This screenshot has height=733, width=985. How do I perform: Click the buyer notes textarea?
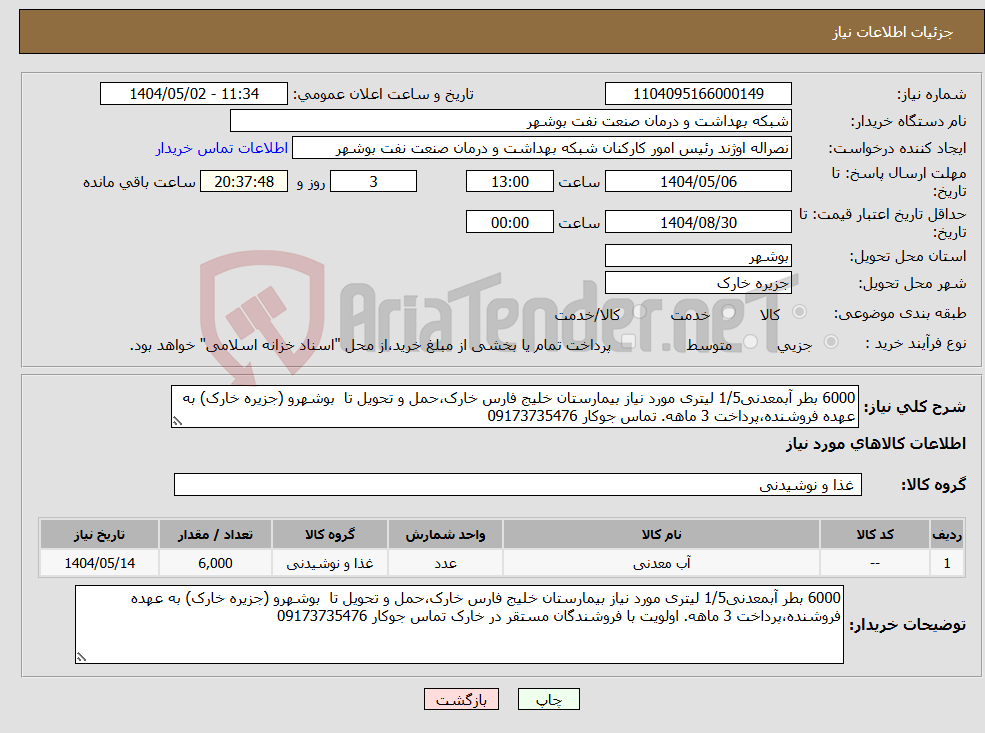459,624
